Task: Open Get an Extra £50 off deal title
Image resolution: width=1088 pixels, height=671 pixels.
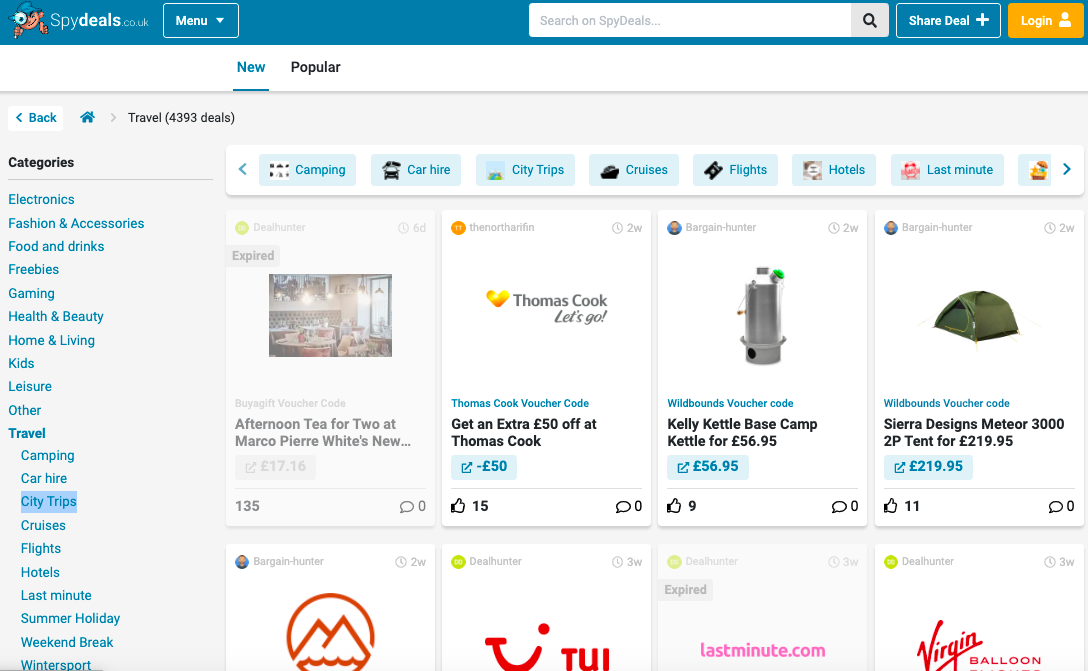Action: click(x=524, y=432)
